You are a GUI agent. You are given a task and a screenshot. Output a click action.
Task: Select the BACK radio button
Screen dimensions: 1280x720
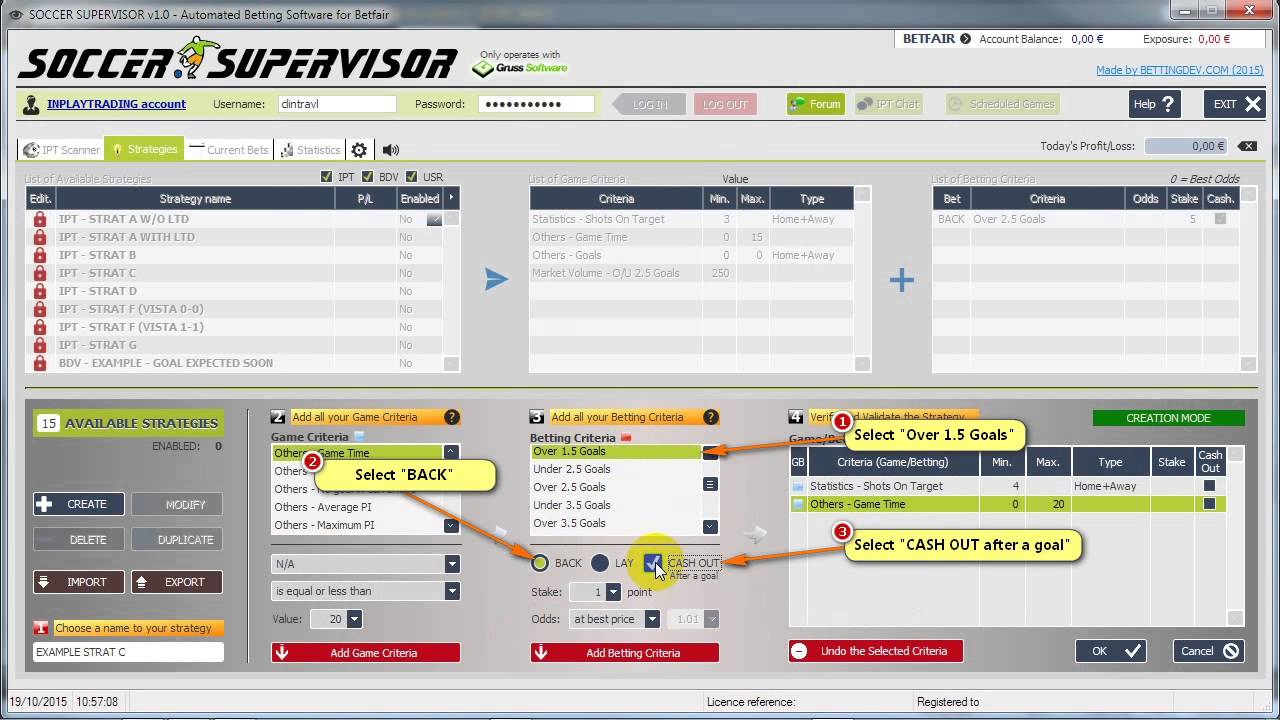[x=540, y=563]
